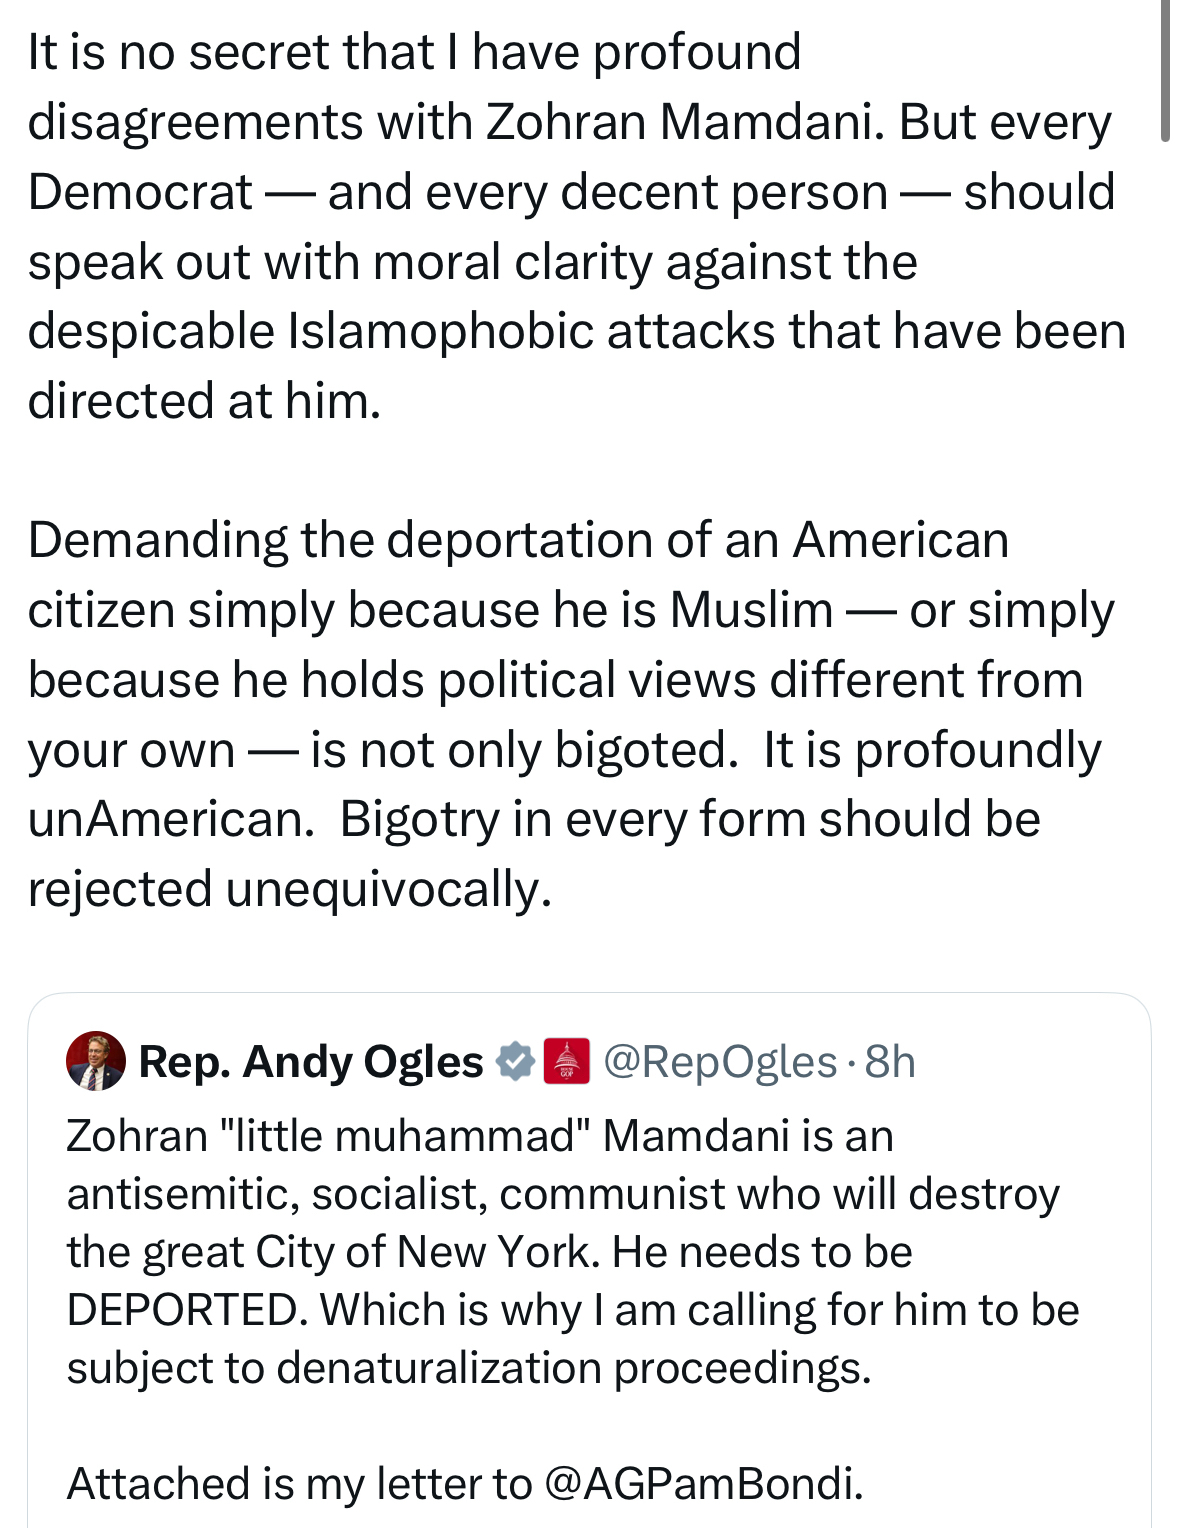This screenshot has height=1528, width=1179.
Task: Click the word "Muslim" in the main post
Action: (751, 610)
